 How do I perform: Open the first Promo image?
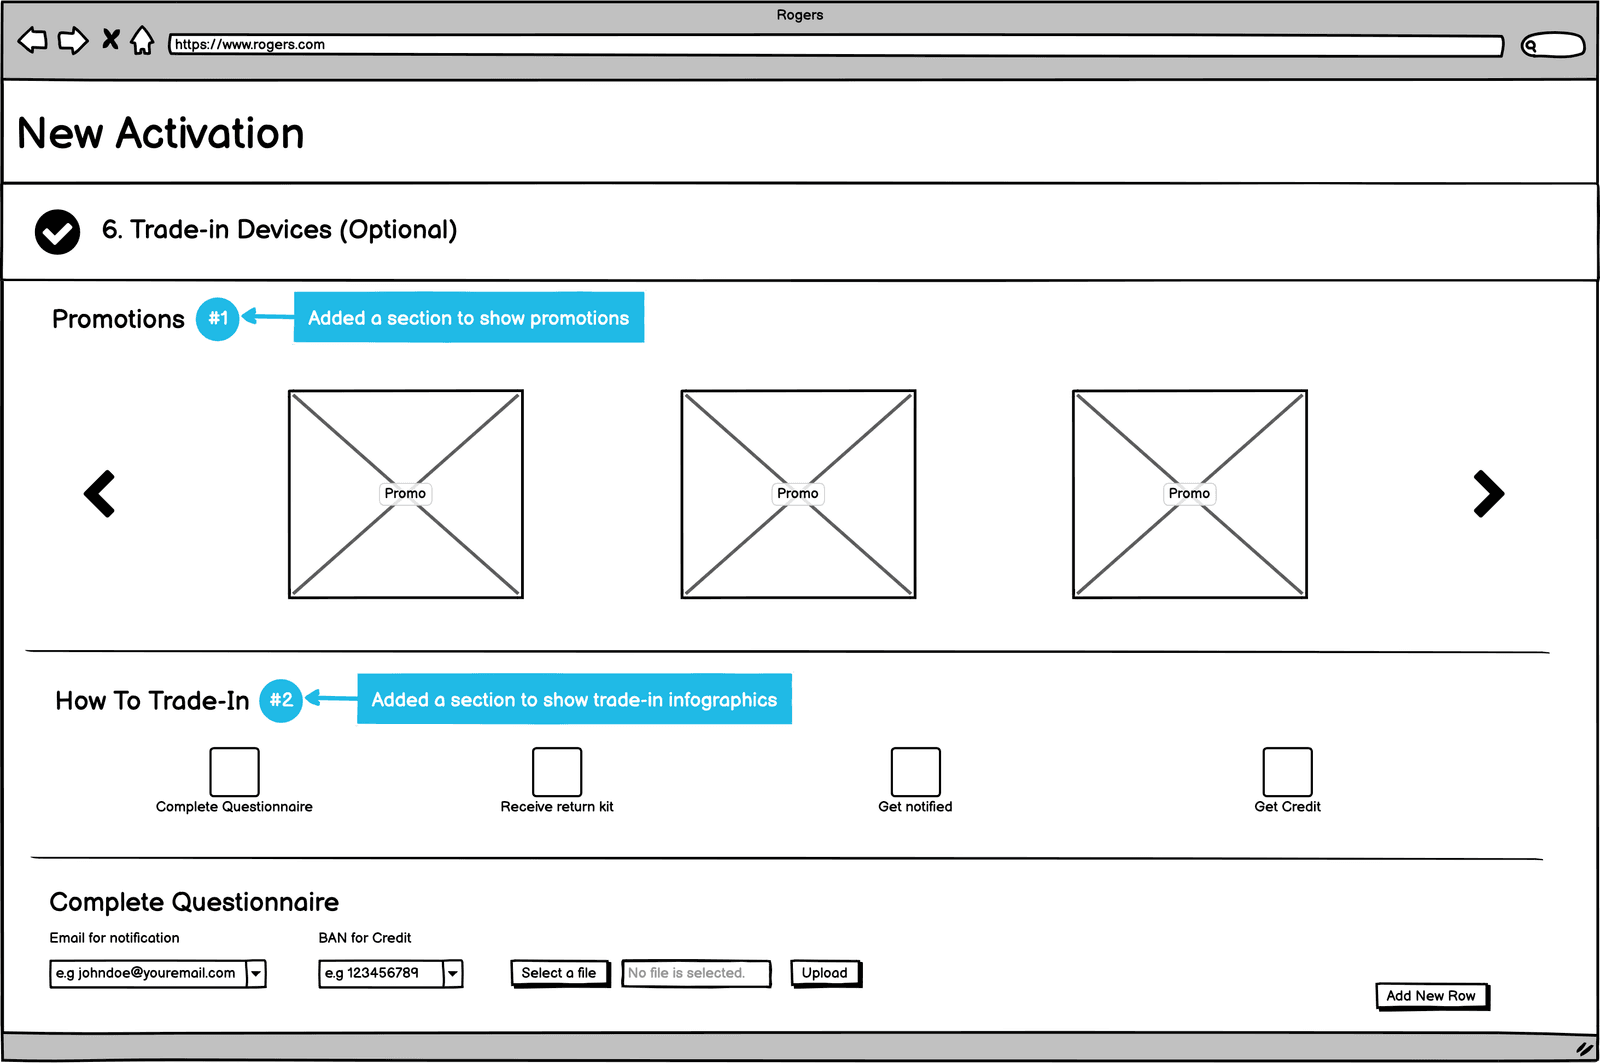point(406,494)
